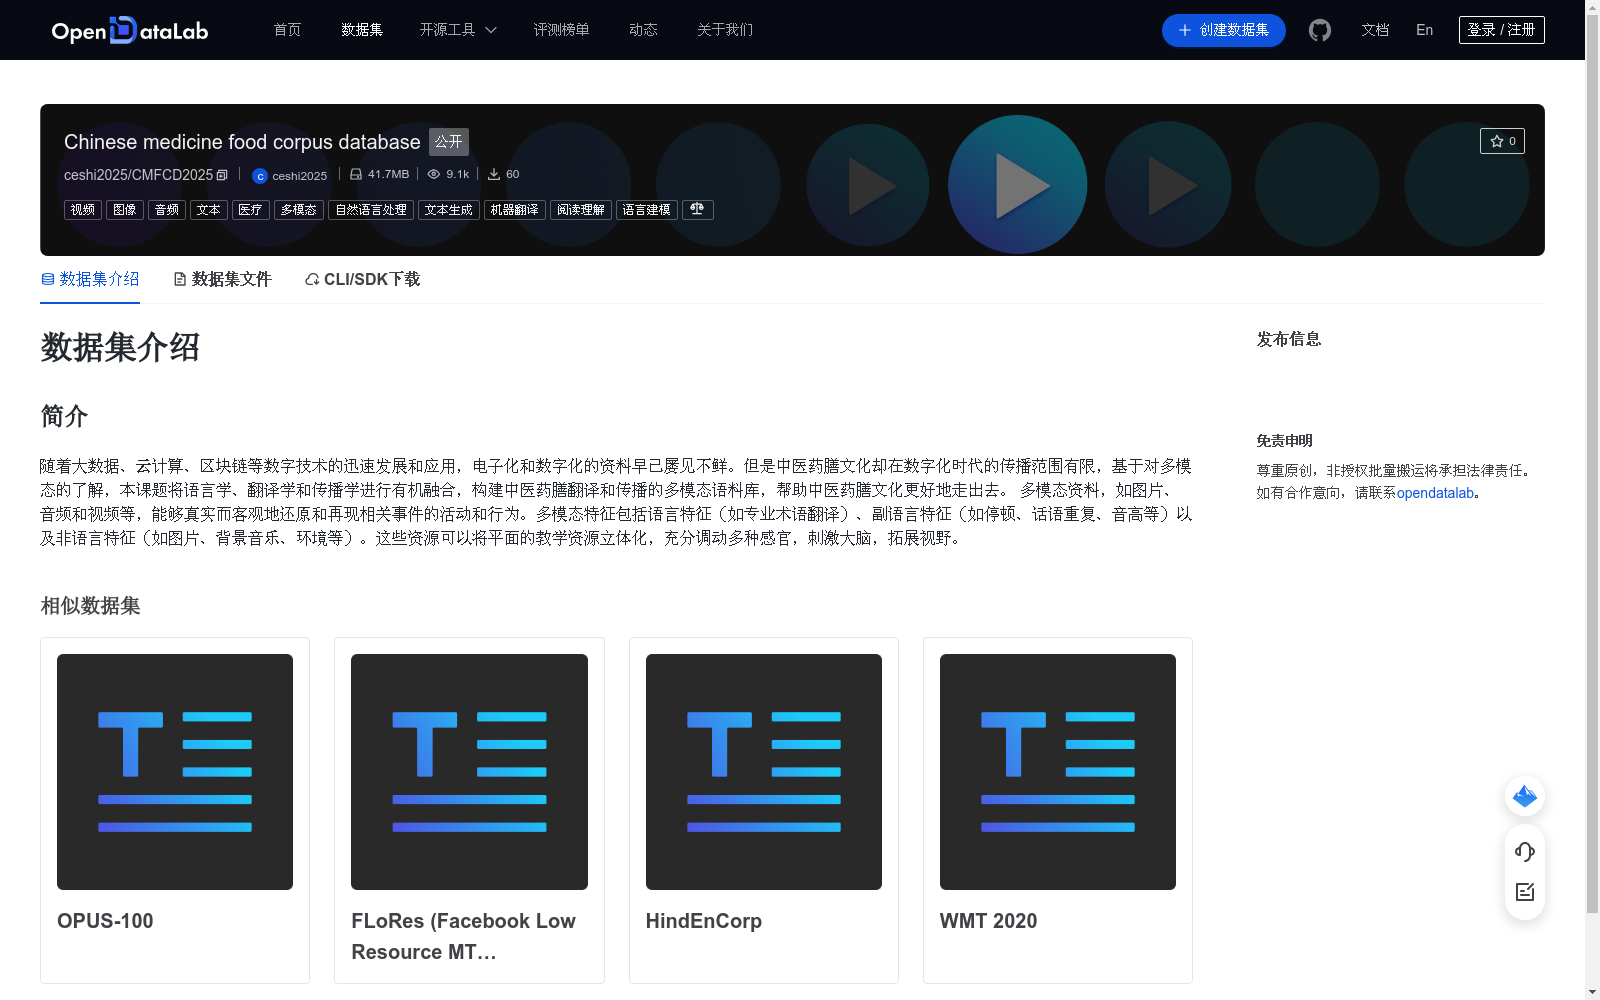The width and height of the screenshot is (1600, 1000).
Task: Click the 图像 tag
Action: coord(125,209)
